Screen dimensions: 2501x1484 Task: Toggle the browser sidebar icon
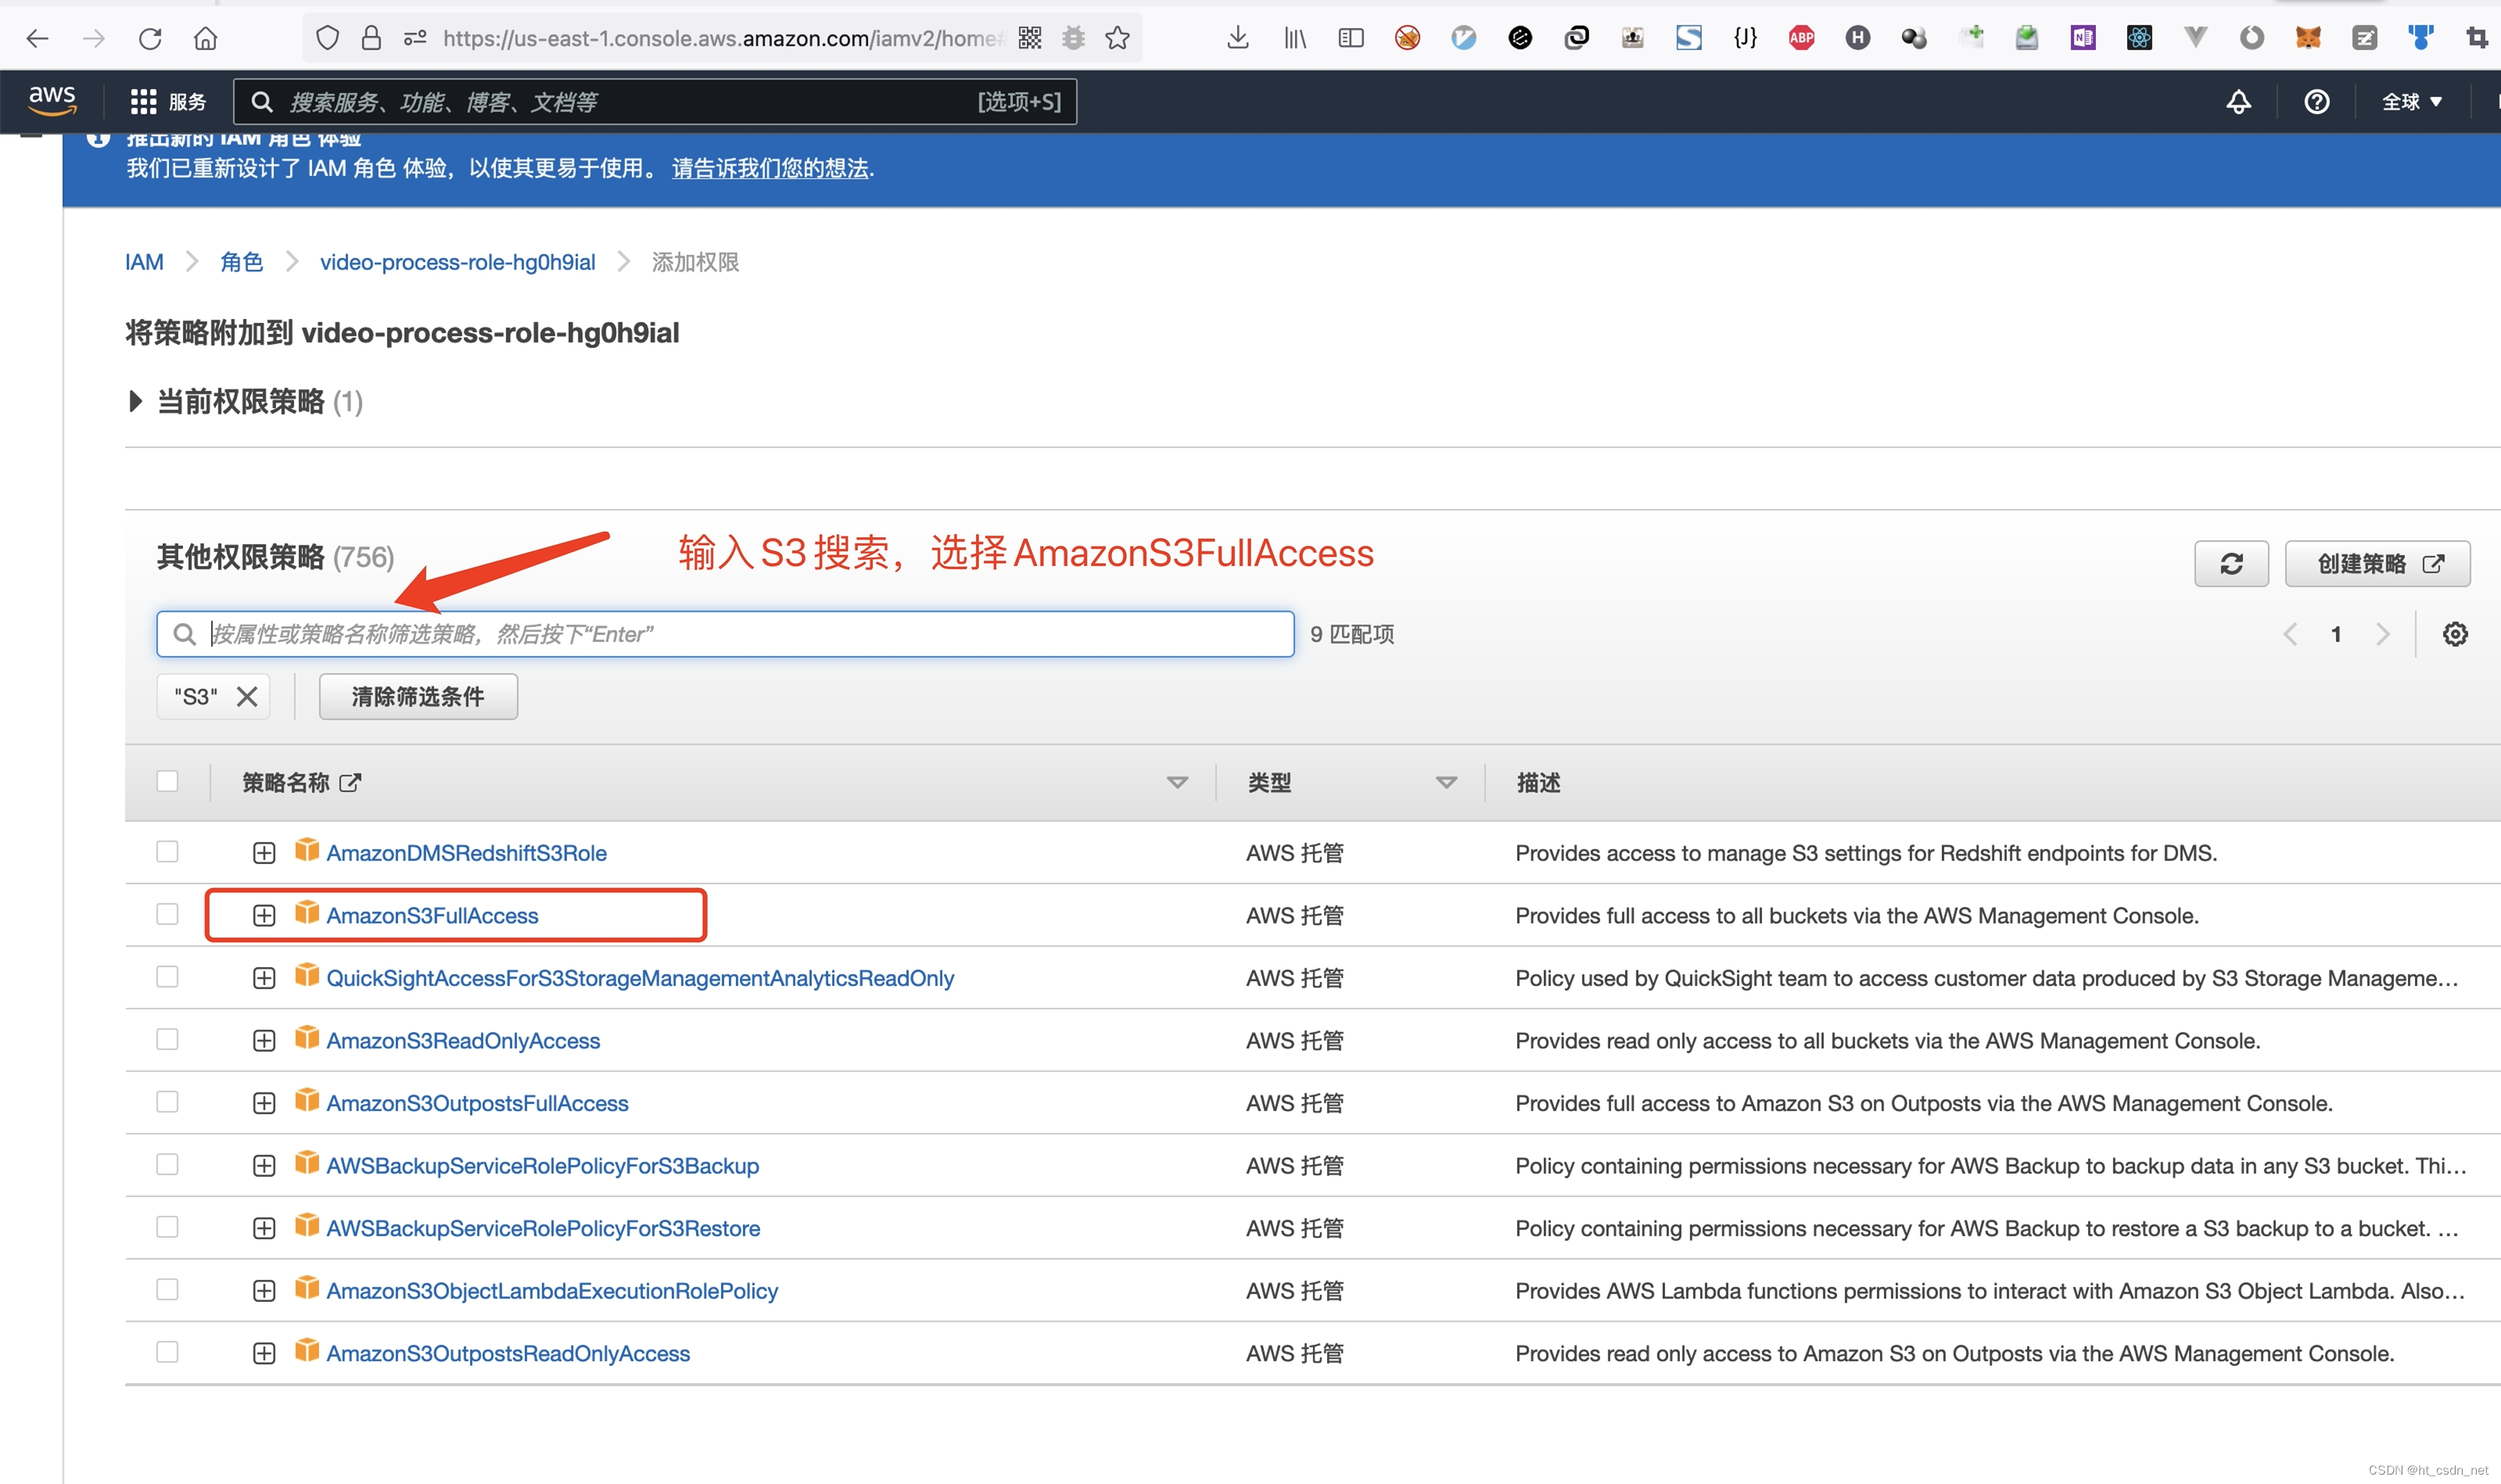coord(1351,38)
